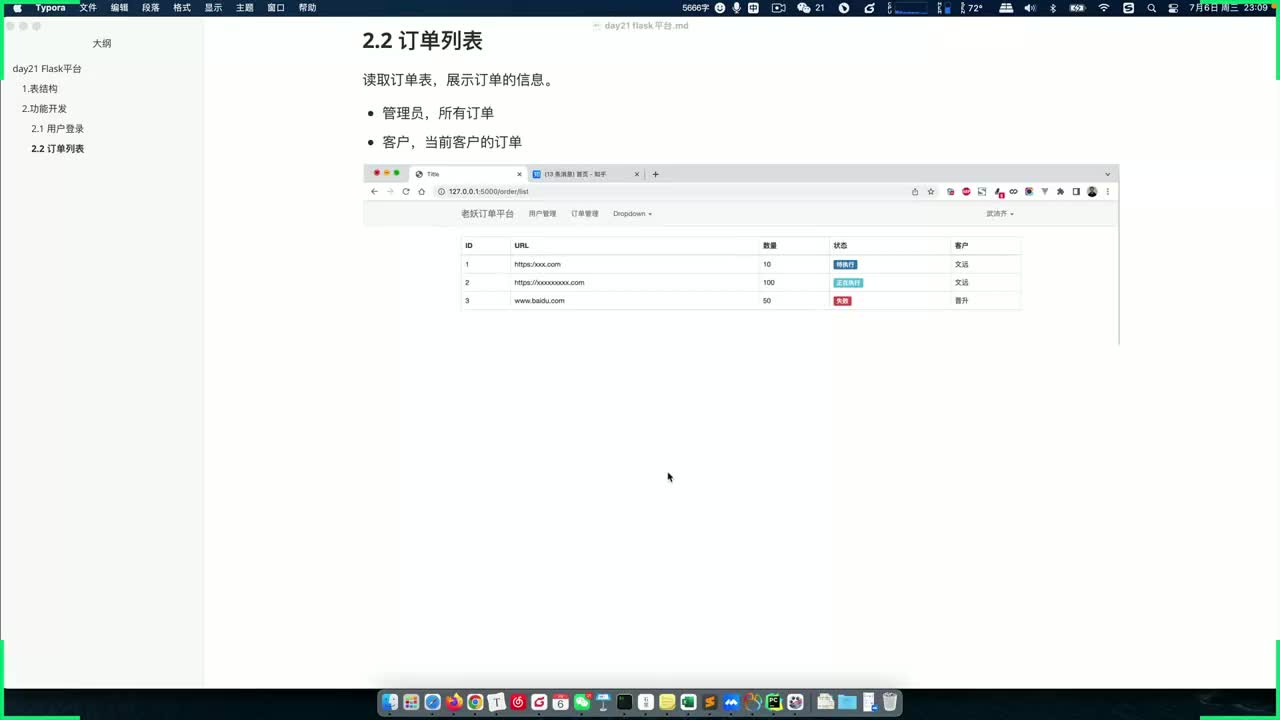Open WeChat from the dock

582,703
